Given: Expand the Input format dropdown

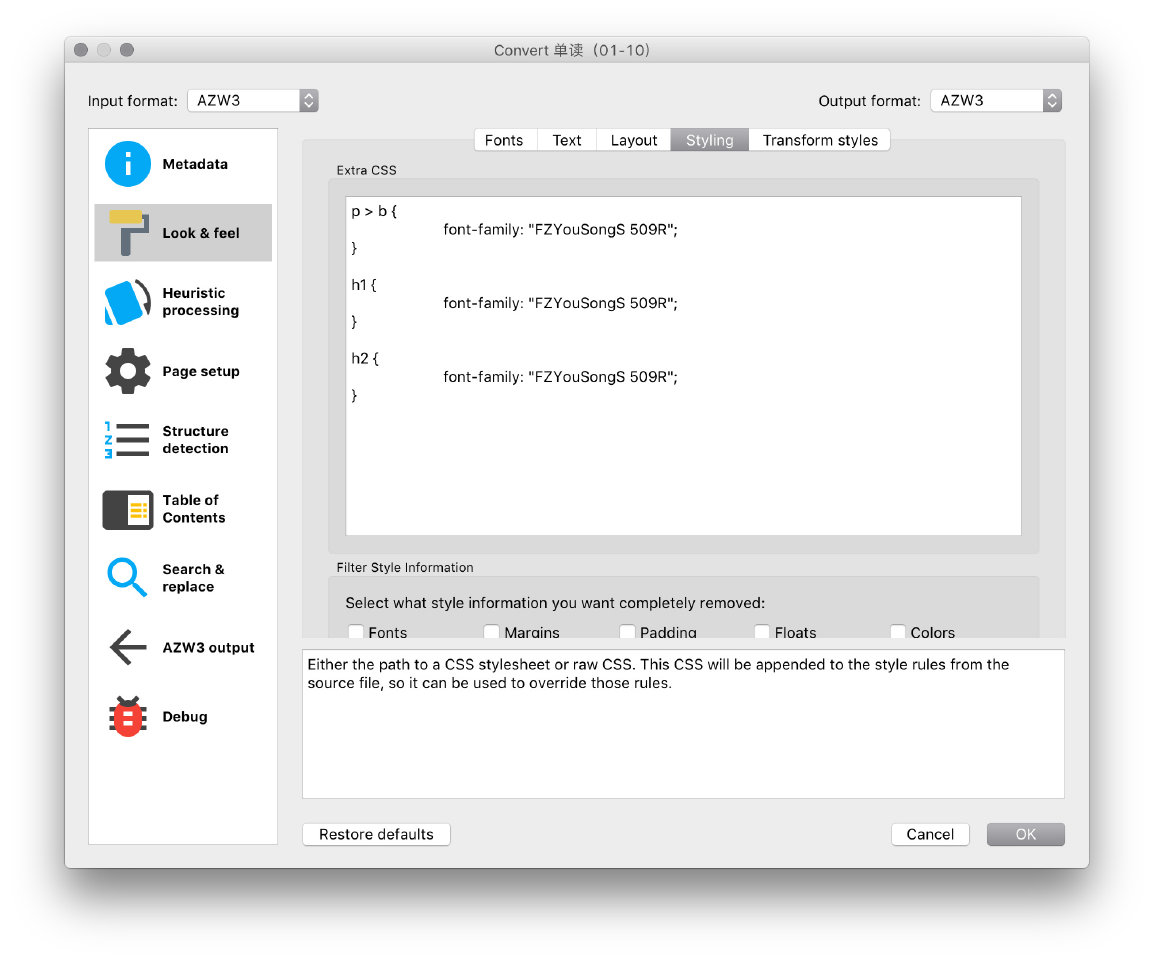Looking at the screenshot, I should coord(252,101).
